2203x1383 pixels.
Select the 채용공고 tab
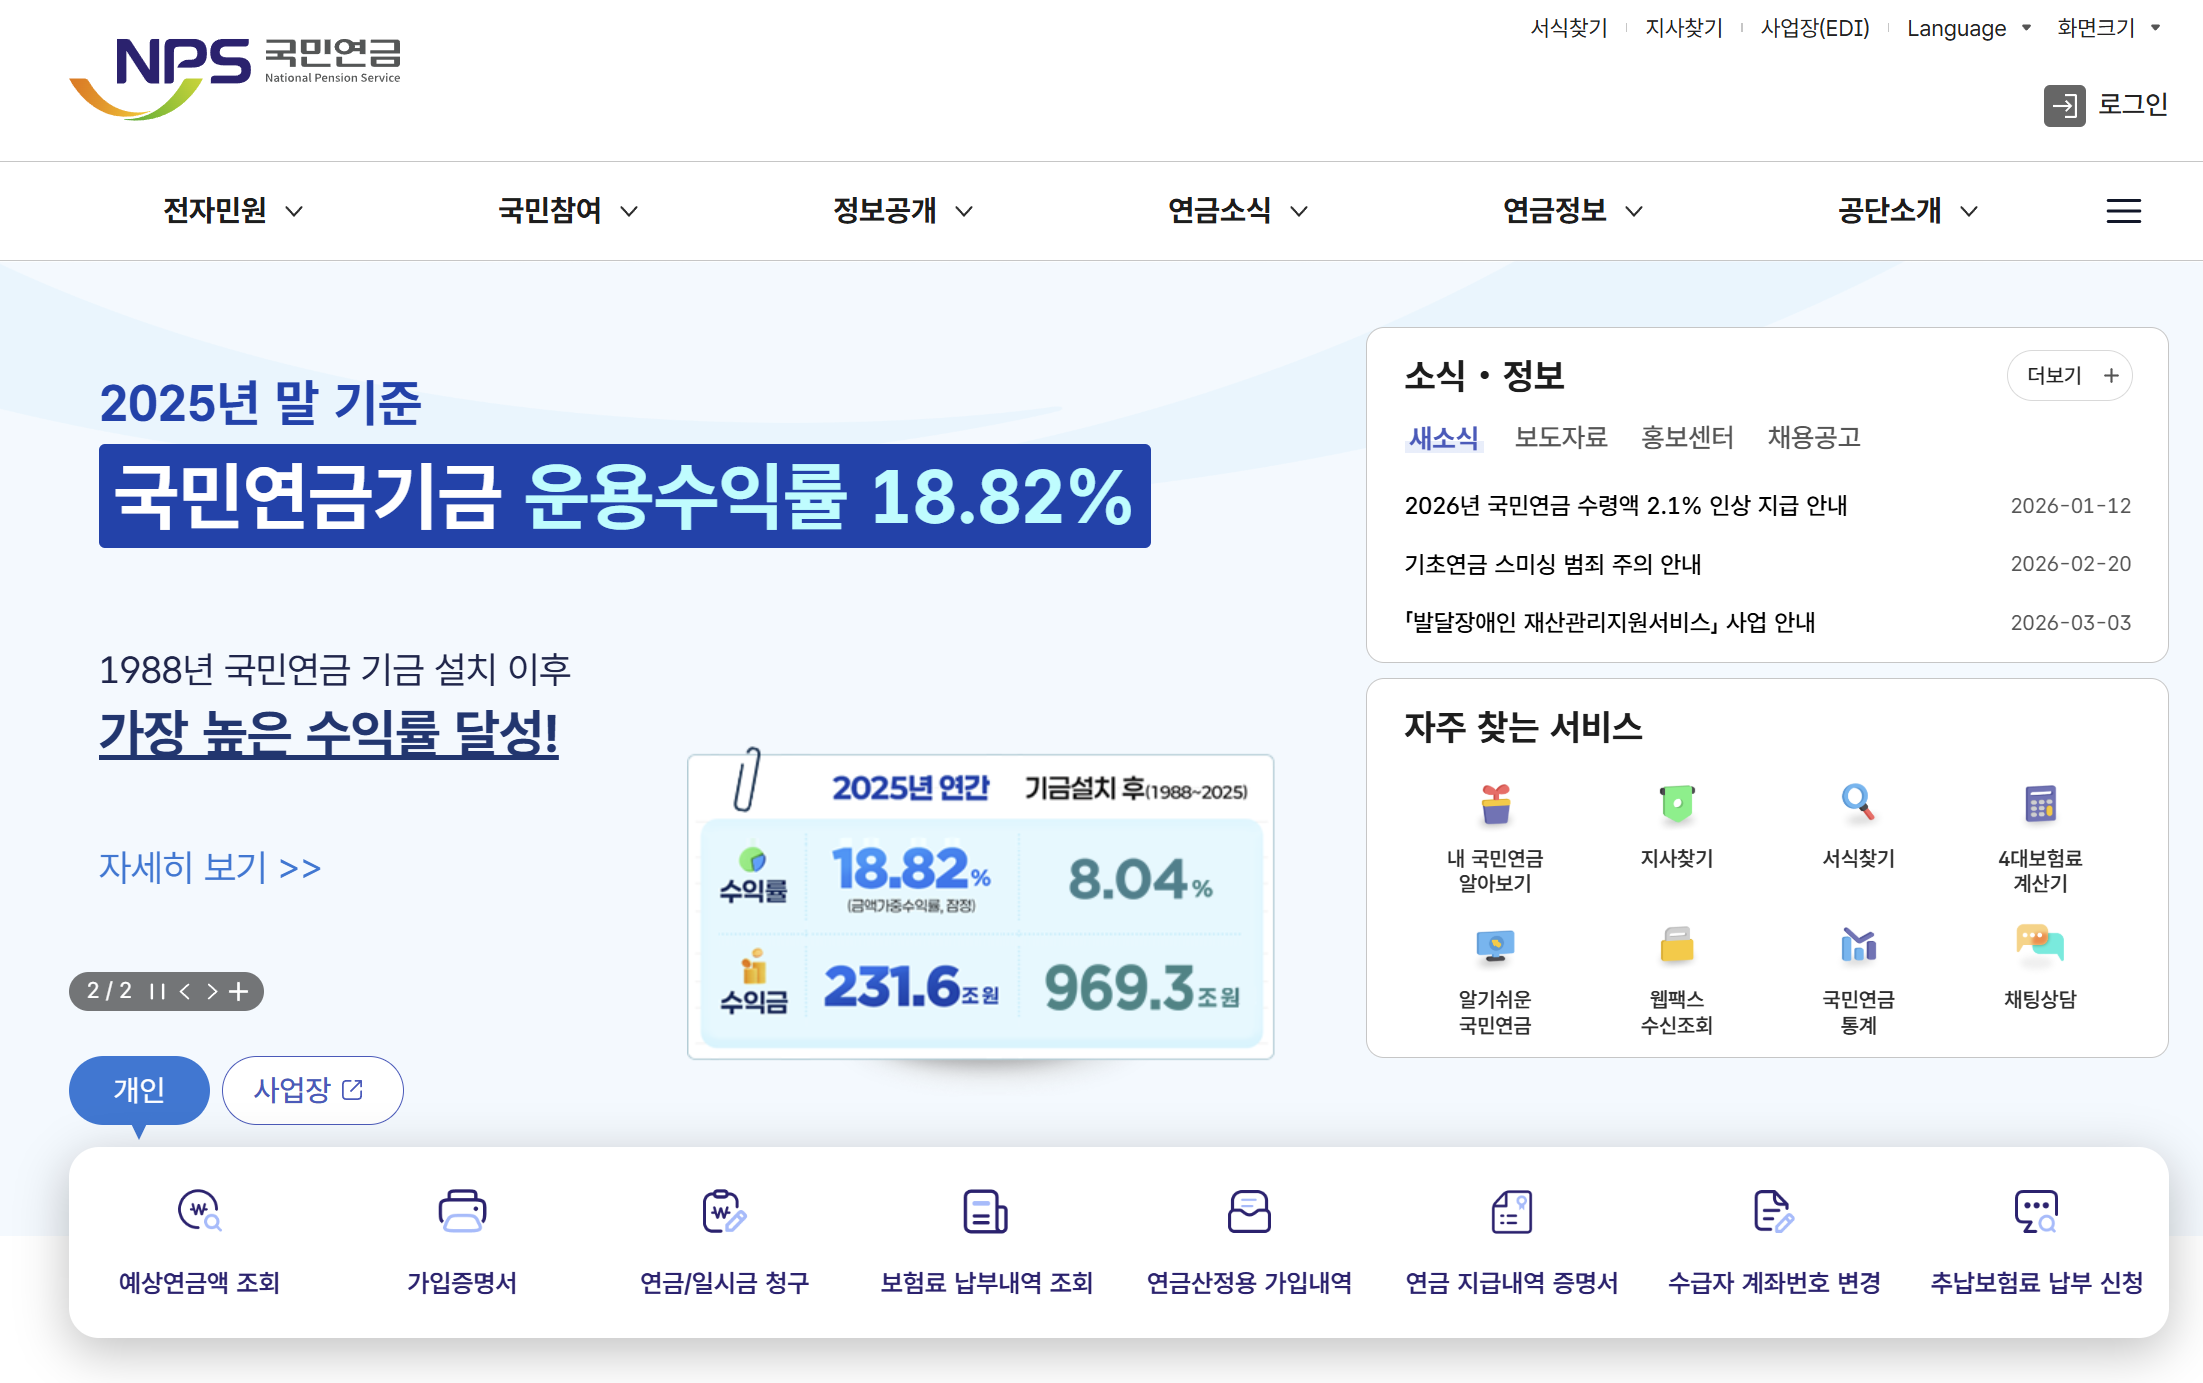tap(1813, 437)
